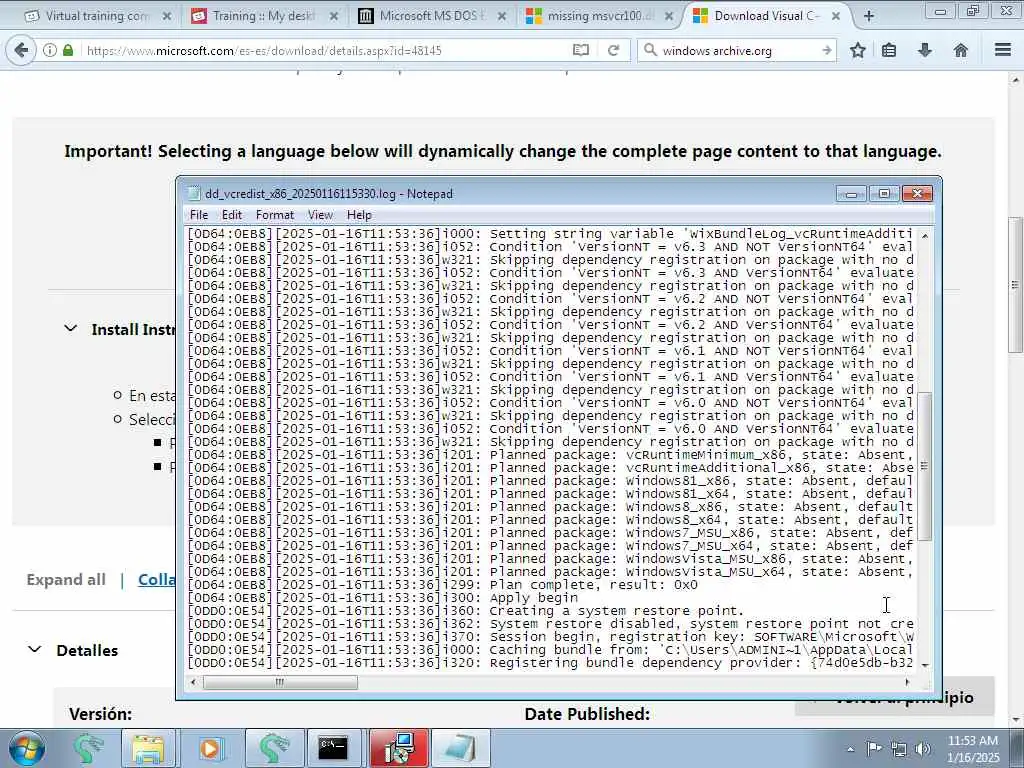
Task: Click 'Creating a system restore point.' line
Action: click(617, 611)
